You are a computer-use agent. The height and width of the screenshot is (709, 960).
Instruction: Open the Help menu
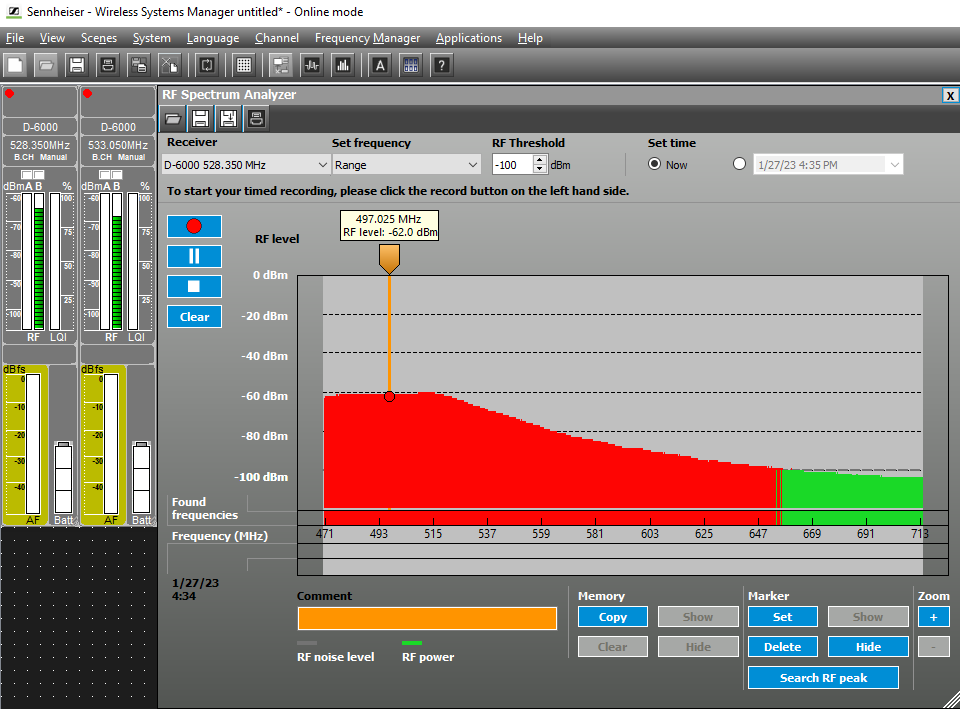pyautogui.click(x=530, y=38)
